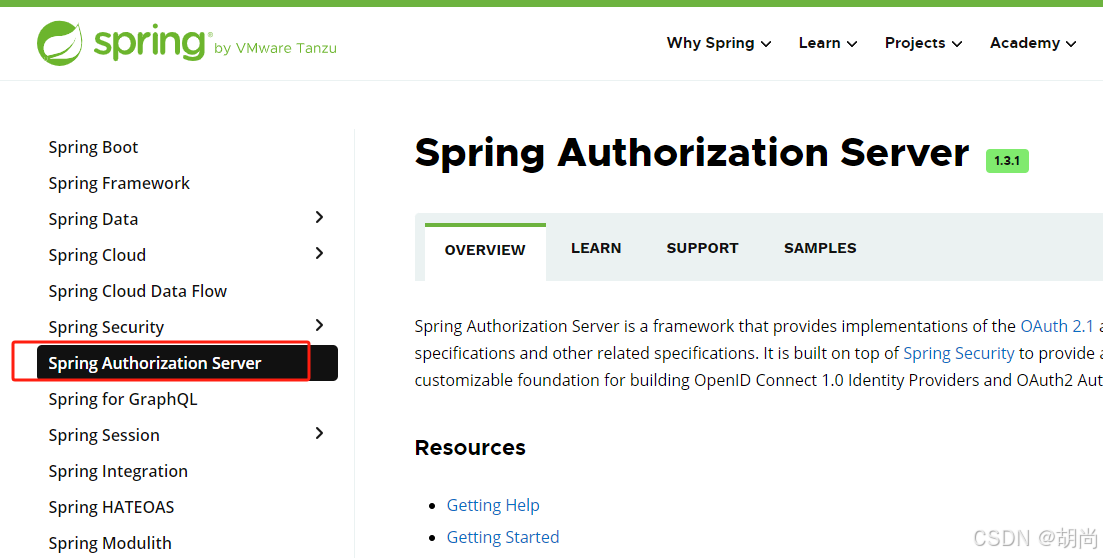Screen dimensions: 1103x558
Task: Expand the Spring Session submenu chevron
Action: 319,433
